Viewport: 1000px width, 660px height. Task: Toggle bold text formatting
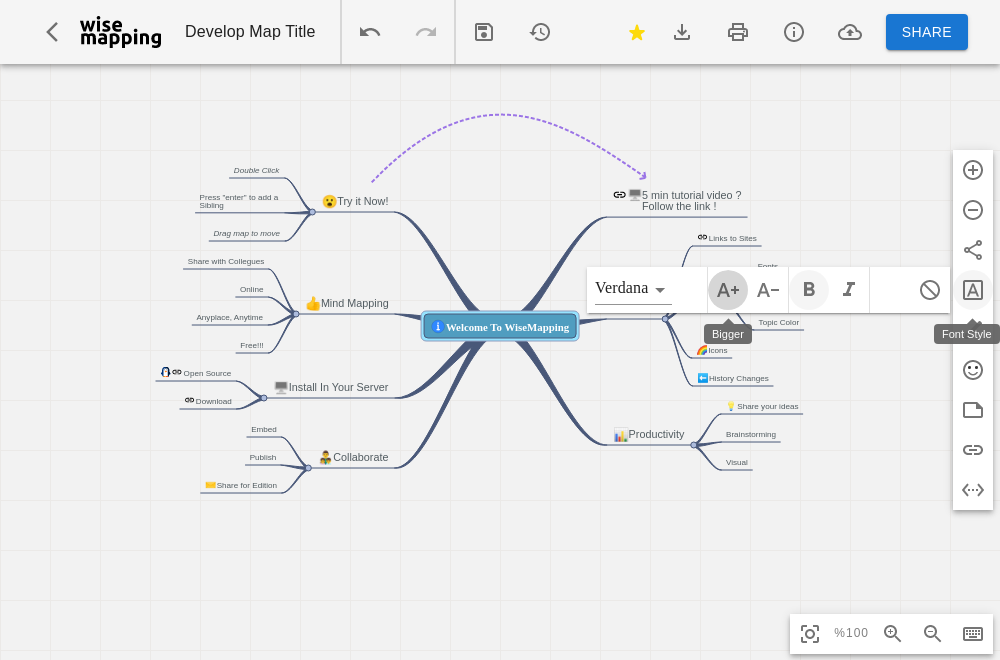(x=809, y=290)
